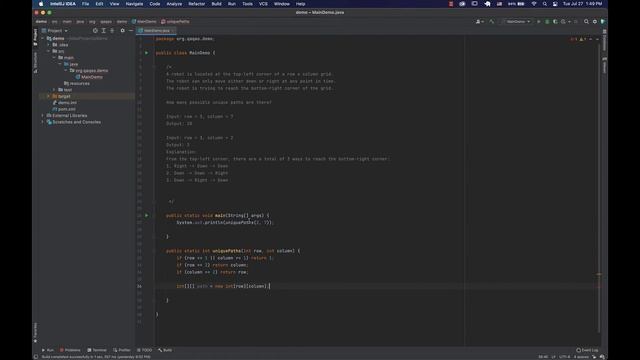Click the Stop toolbar icon
Viewport: 640px width, 360px height.
pyautogui.click(x=576, y=22)
